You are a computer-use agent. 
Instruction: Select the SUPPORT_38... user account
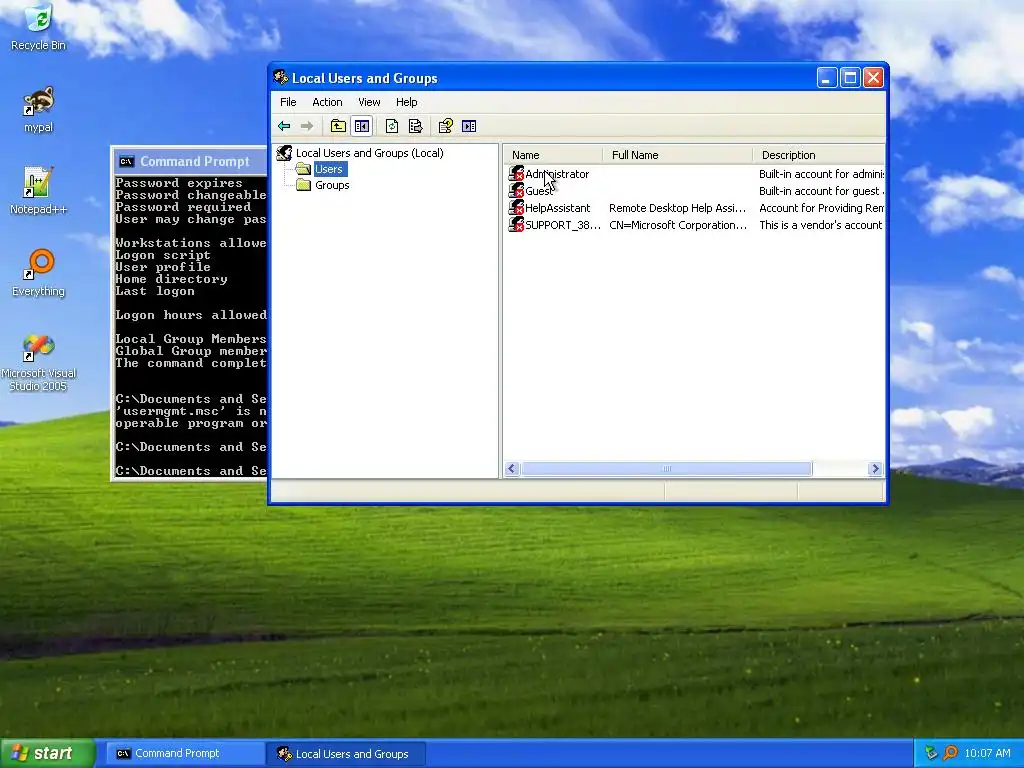(562, 225)
